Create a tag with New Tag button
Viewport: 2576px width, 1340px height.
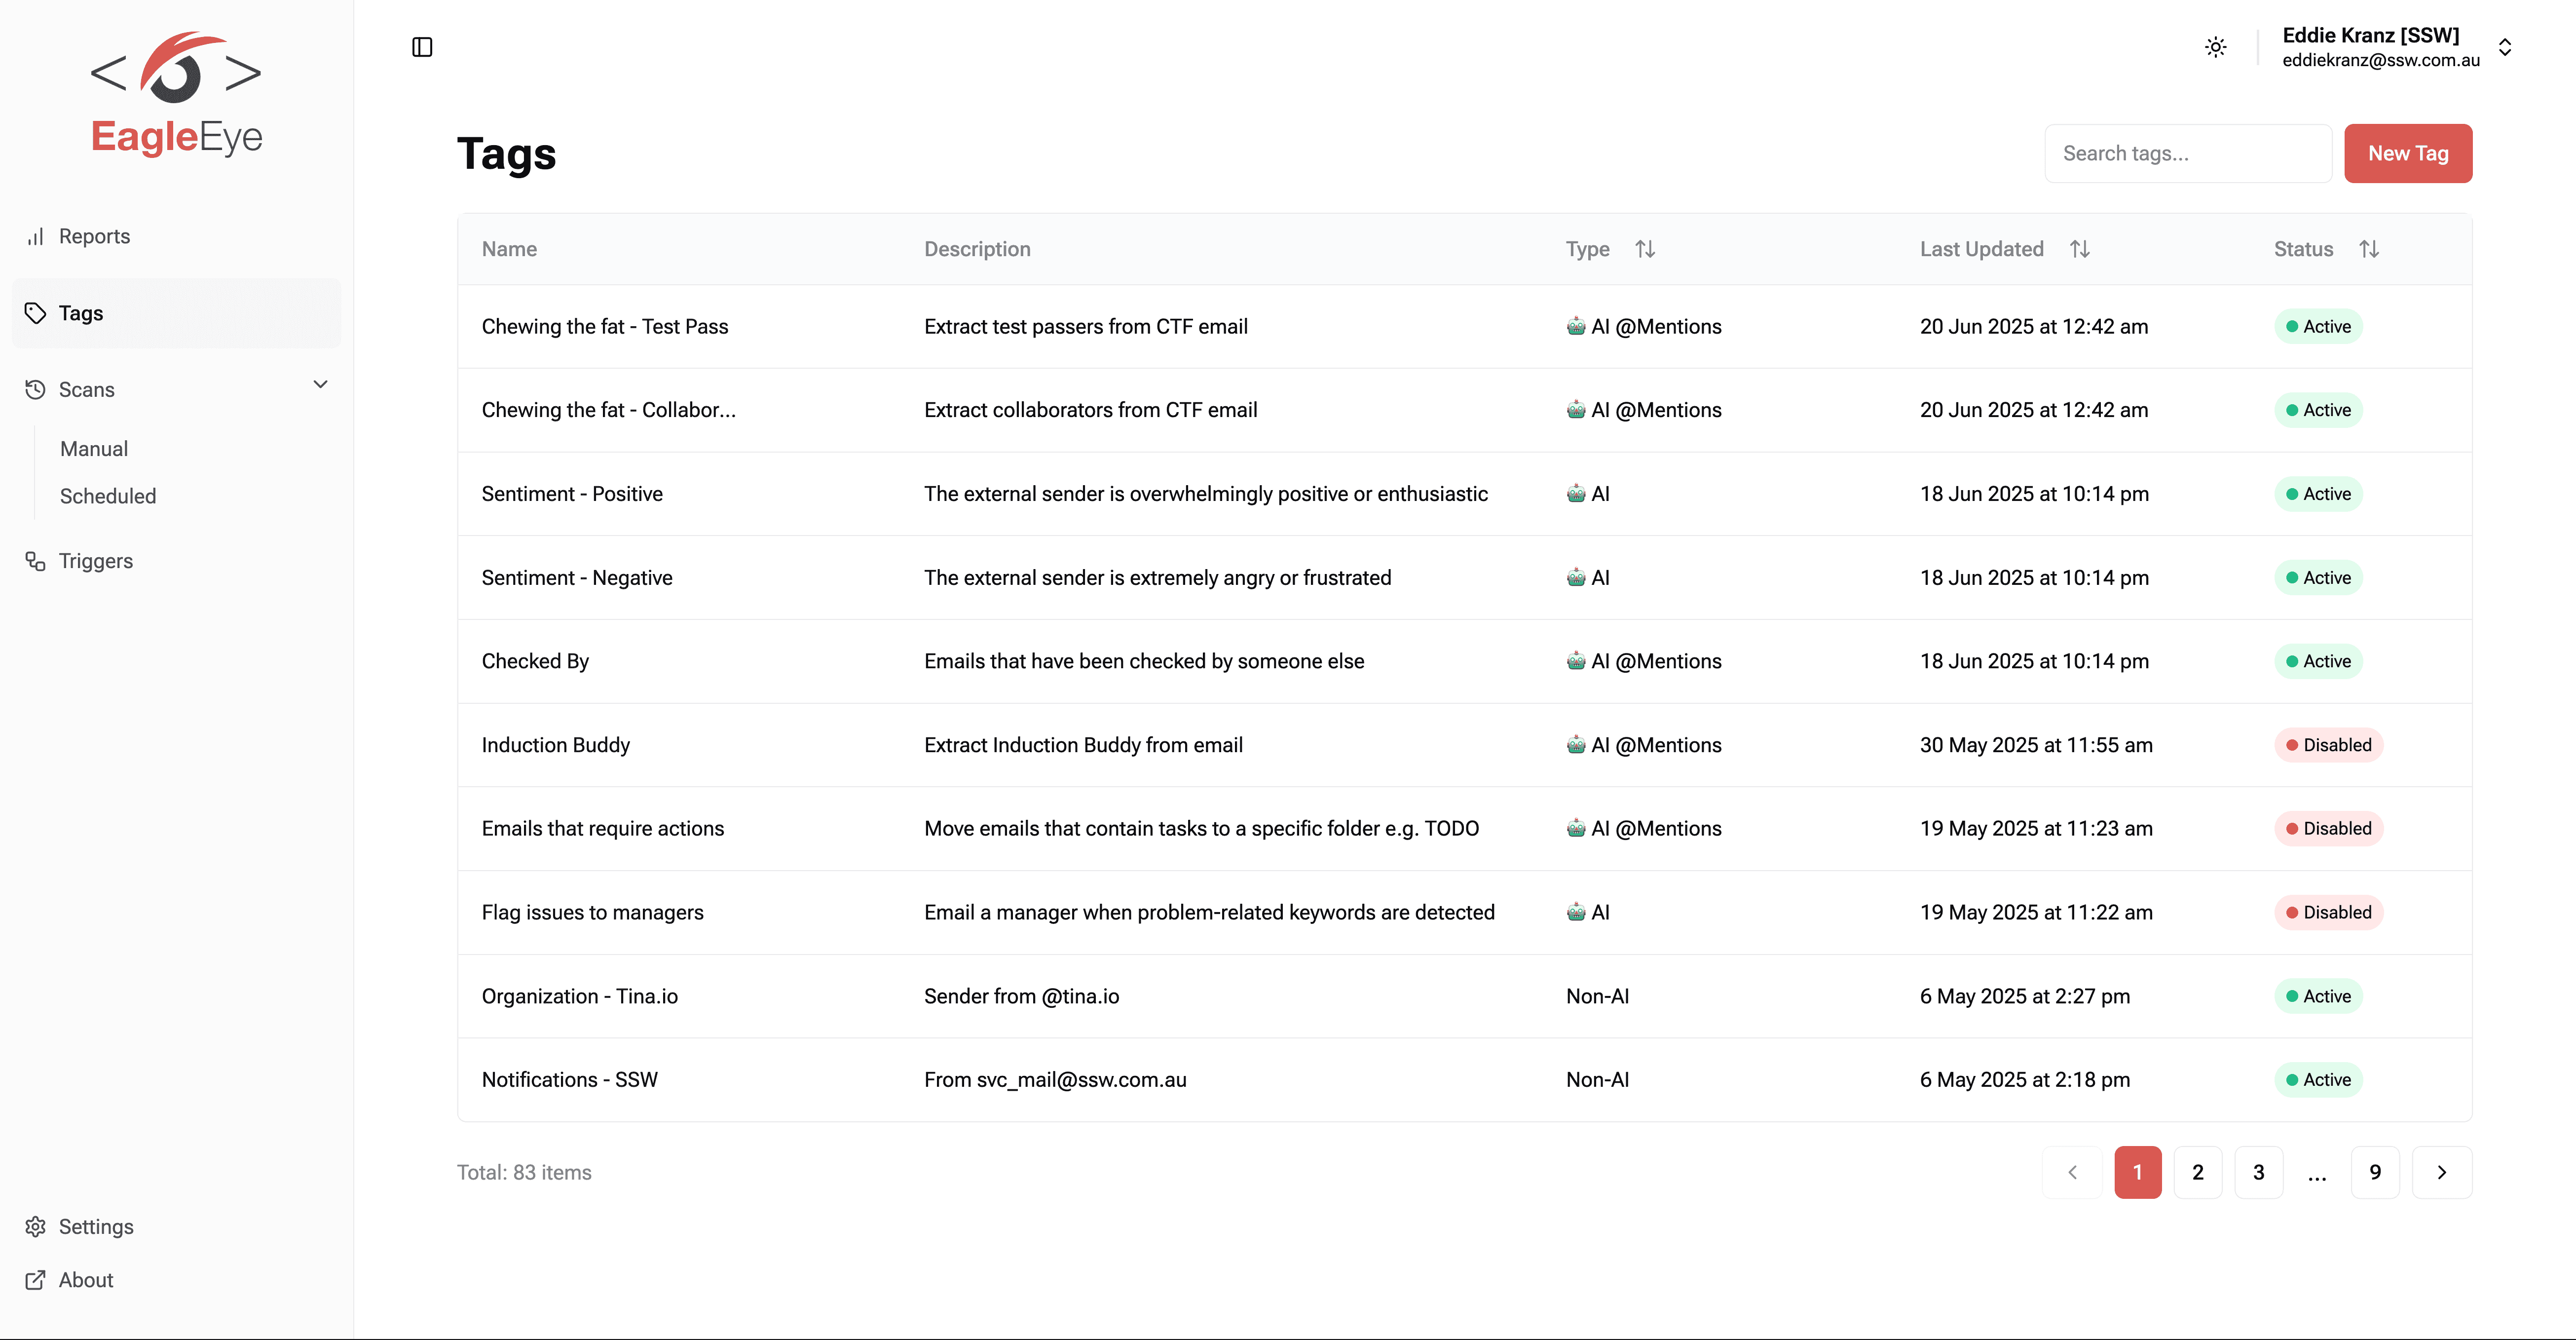(x=2408, y=153)
